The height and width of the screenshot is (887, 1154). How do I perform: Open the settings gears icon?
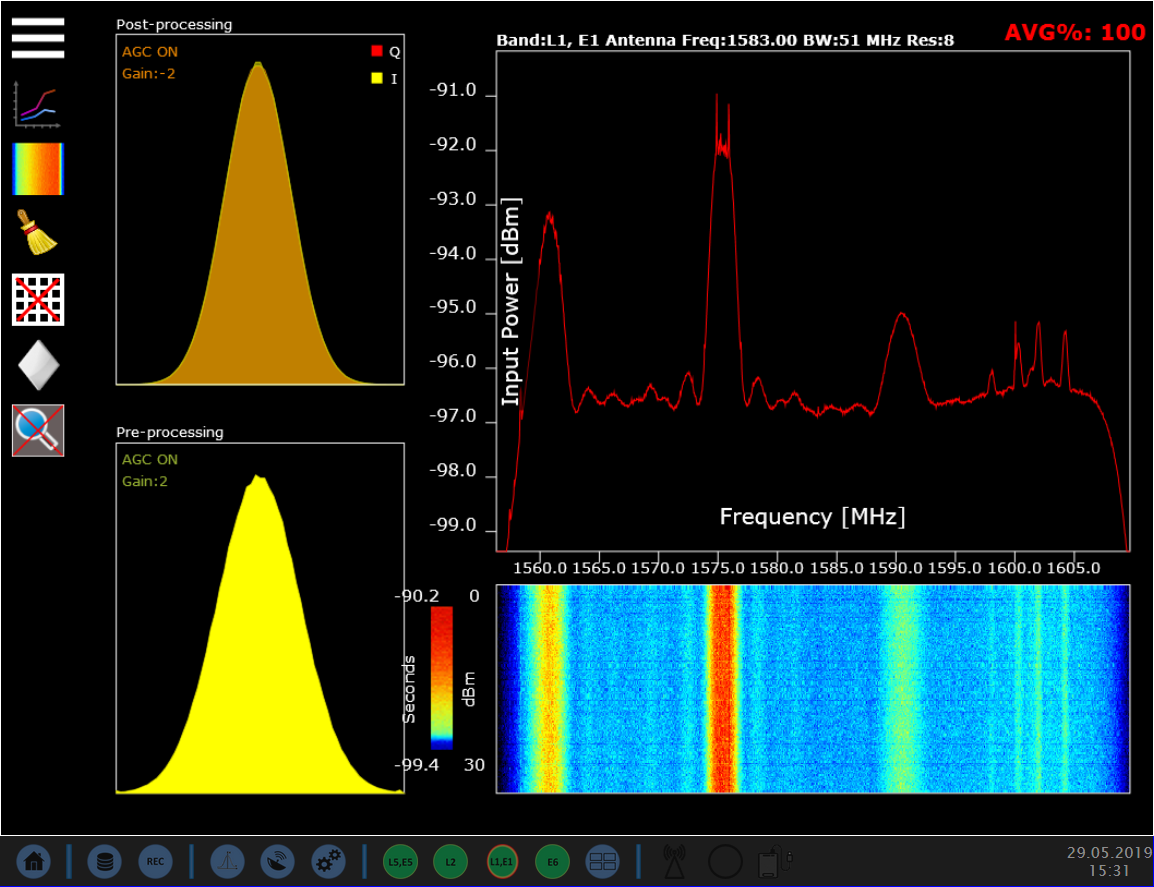[328, 861]
